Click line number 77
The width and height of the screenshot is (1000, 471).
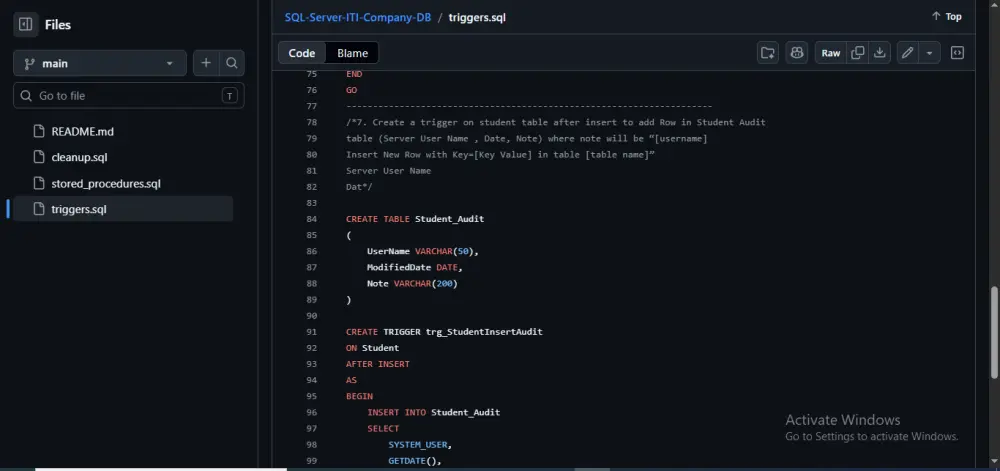click(311, 106)
